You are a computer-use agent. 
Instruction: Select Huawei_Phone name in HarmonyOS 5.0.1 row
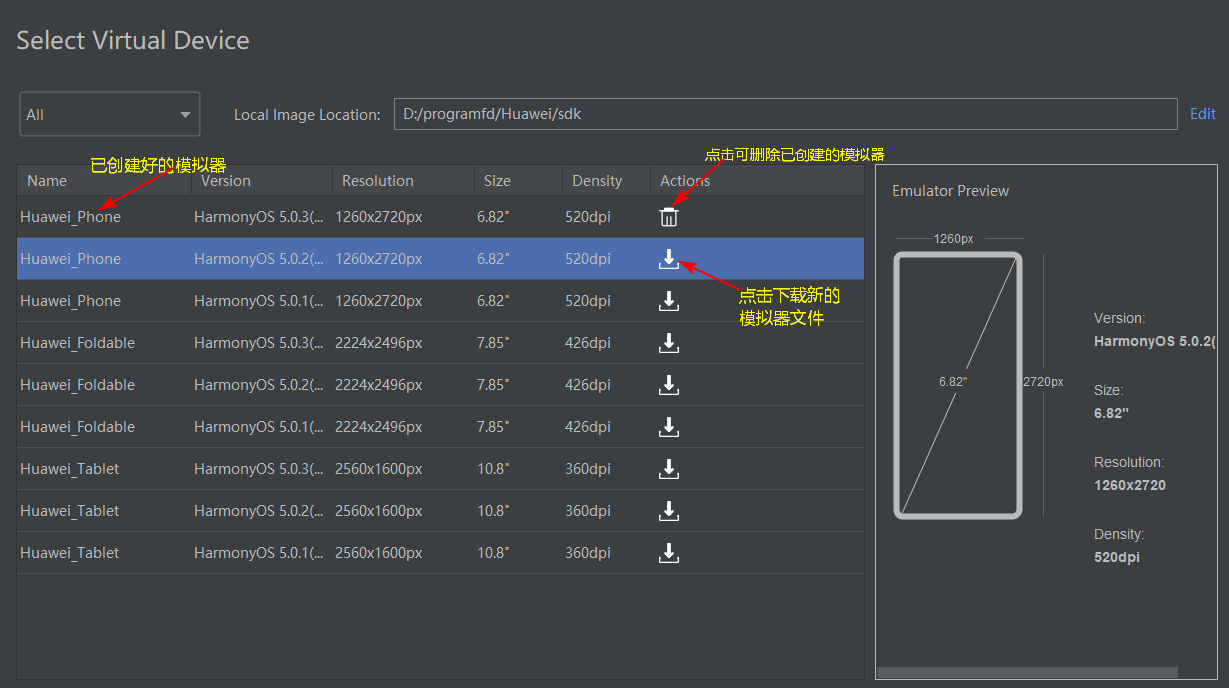70,301
